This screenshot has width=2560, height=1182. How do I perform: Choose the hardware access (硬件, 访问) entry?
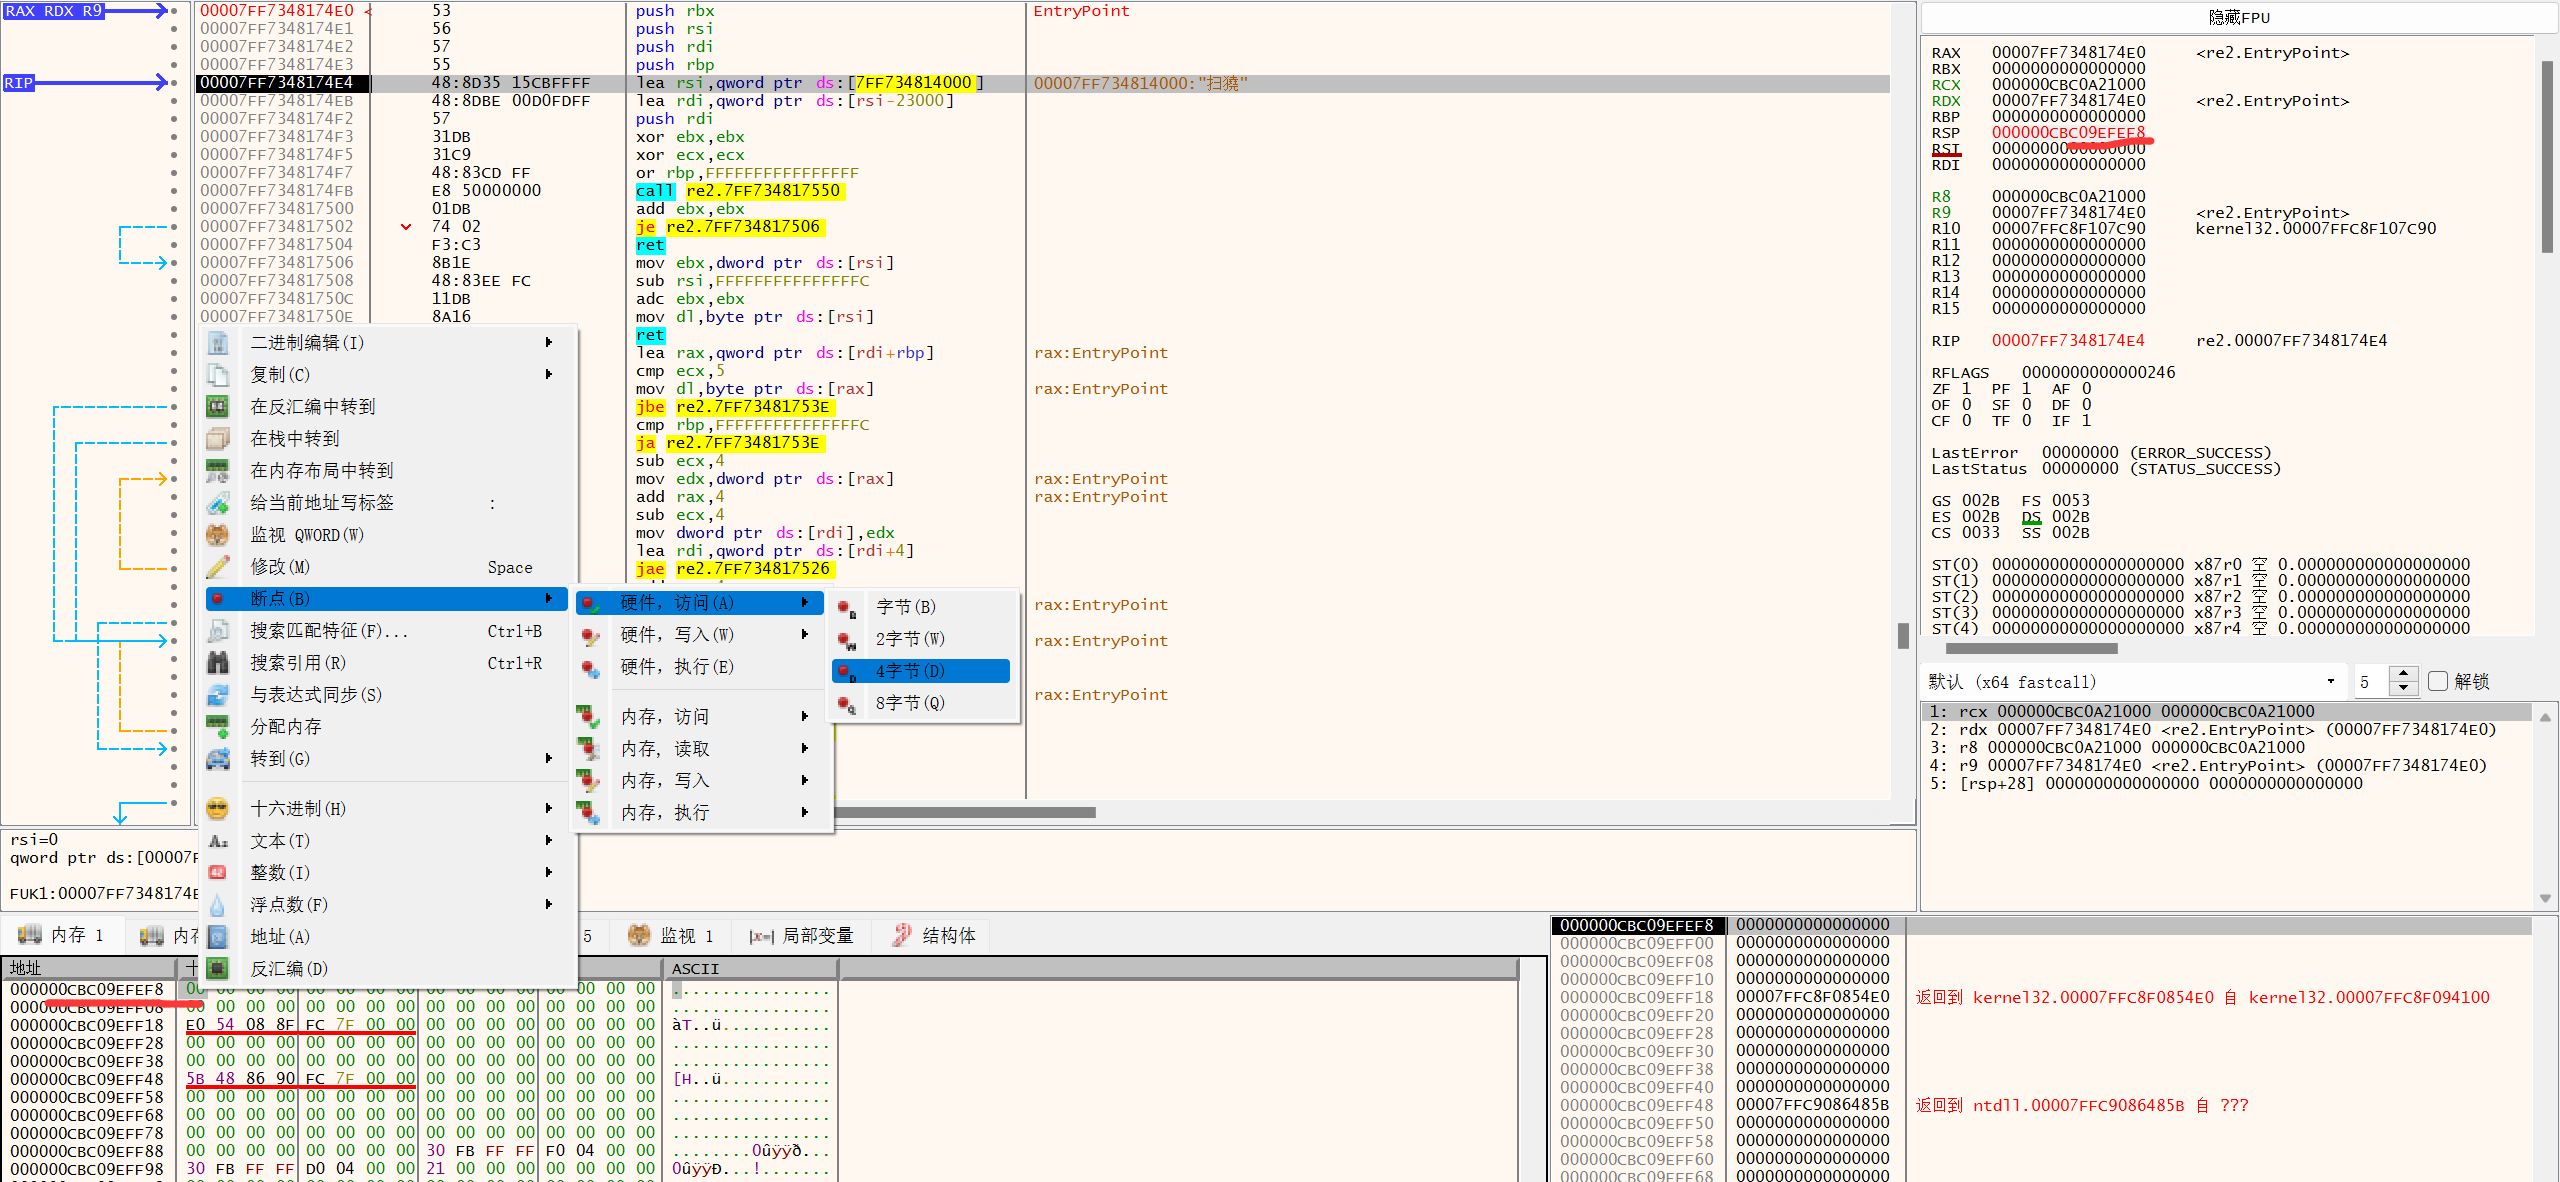coord(700,603)
